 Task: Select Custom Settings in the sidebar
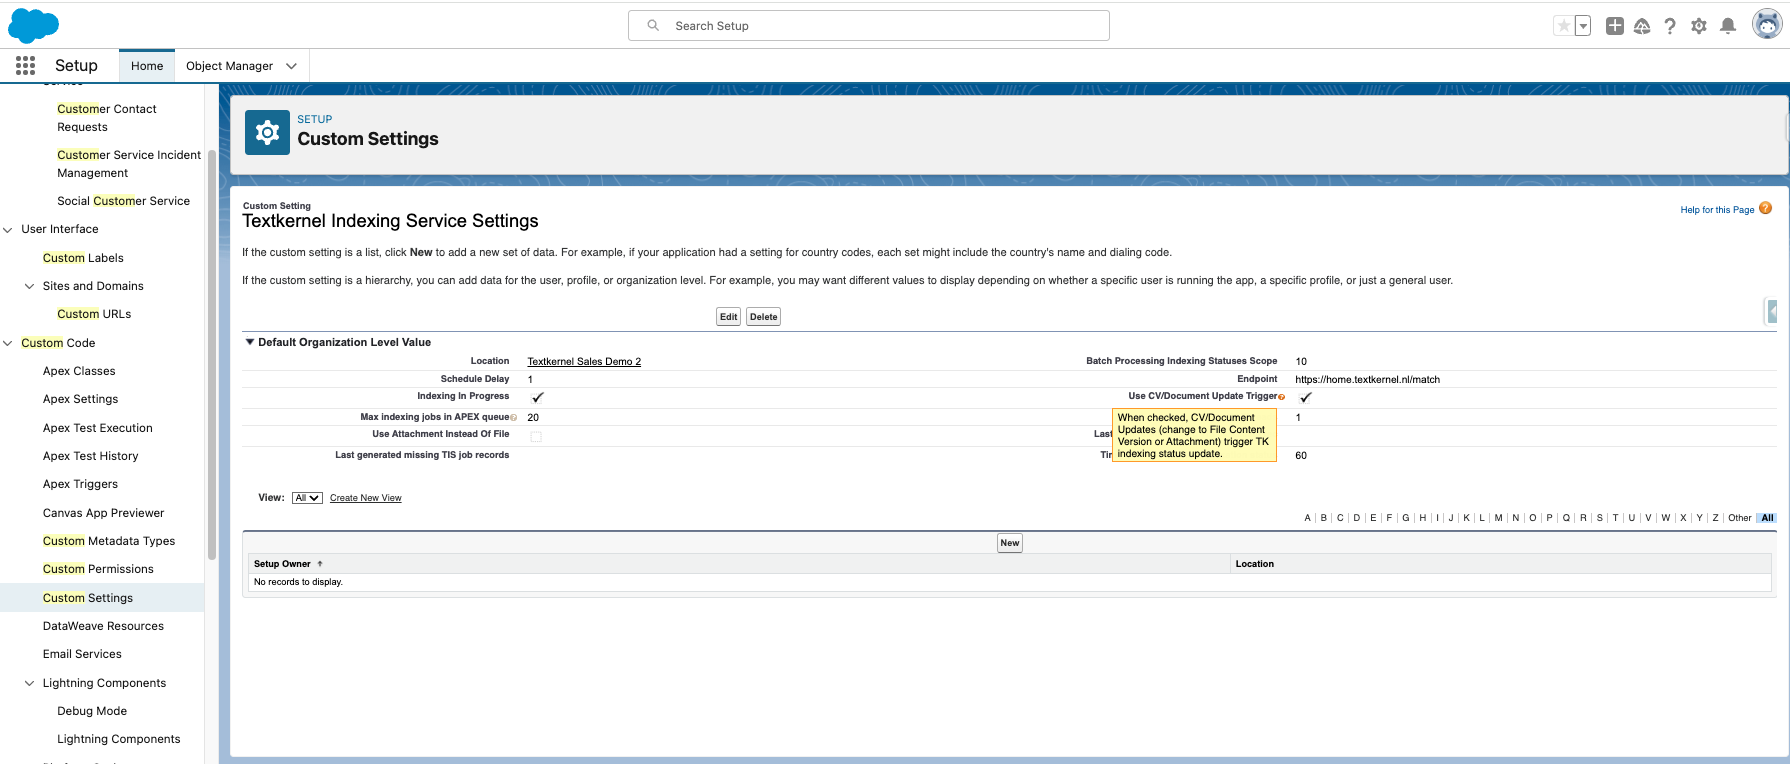point(88,598)
